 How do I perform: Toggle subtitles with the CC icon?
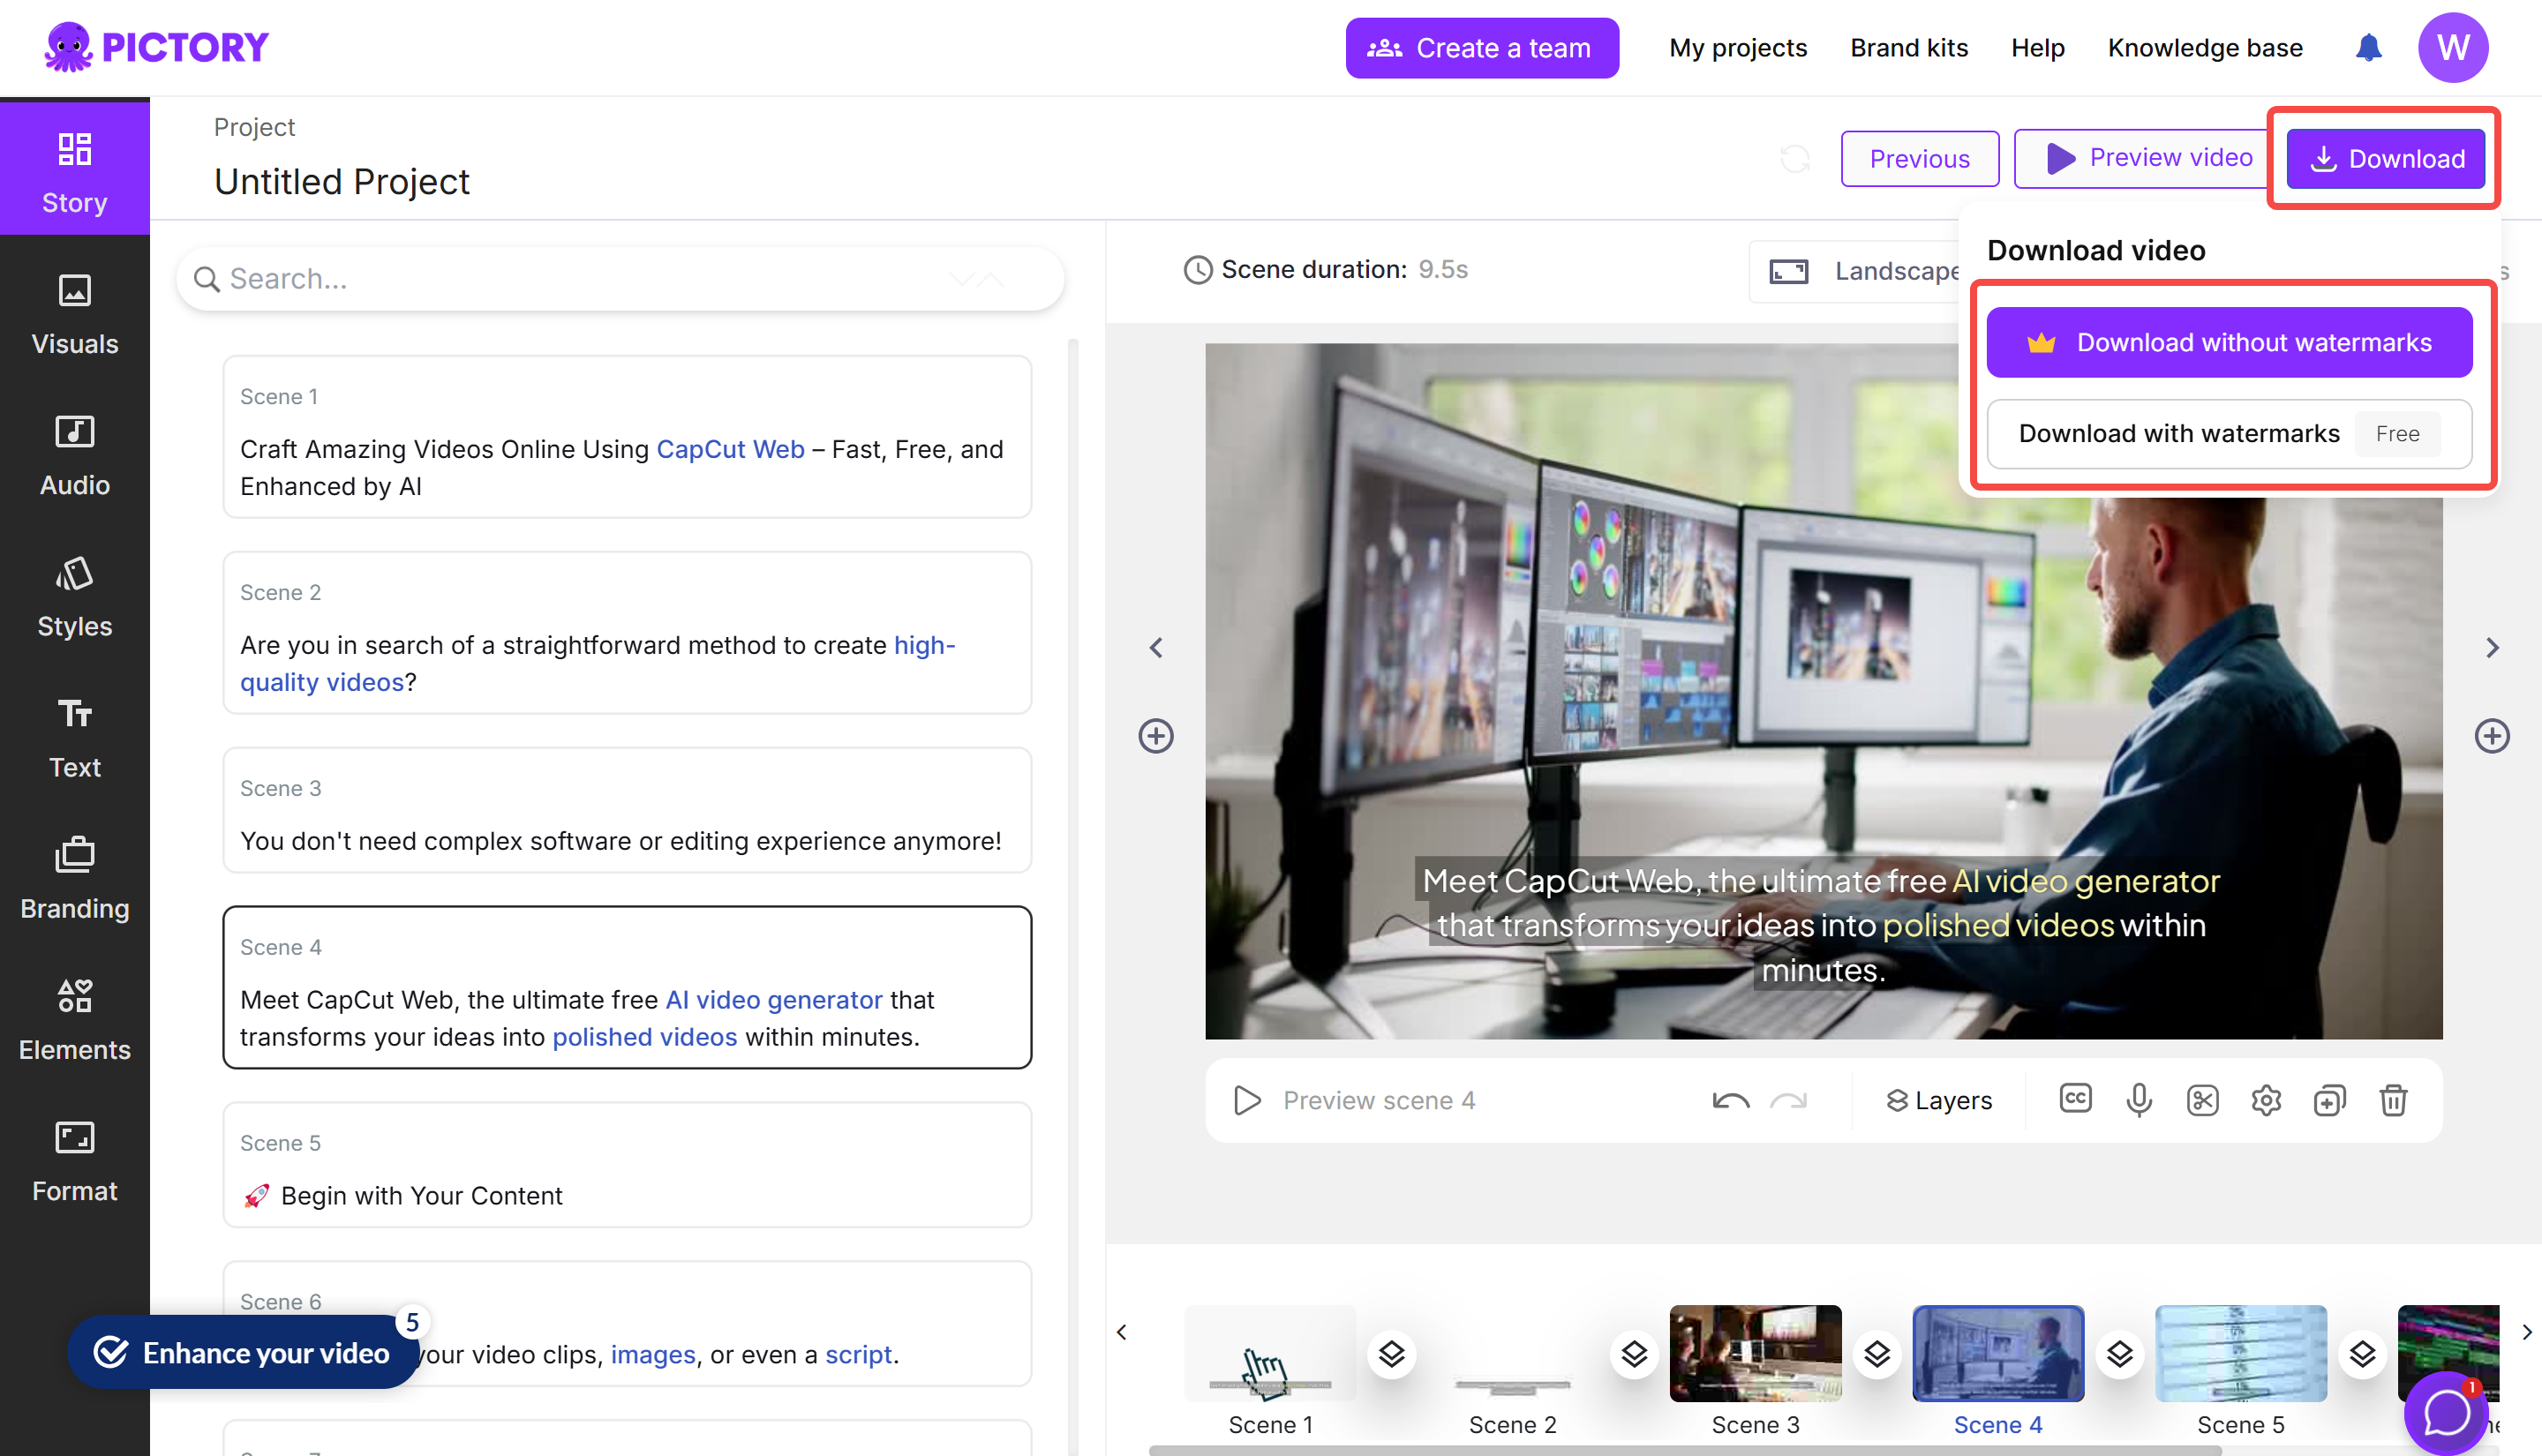click(x=2074, y=1100)
